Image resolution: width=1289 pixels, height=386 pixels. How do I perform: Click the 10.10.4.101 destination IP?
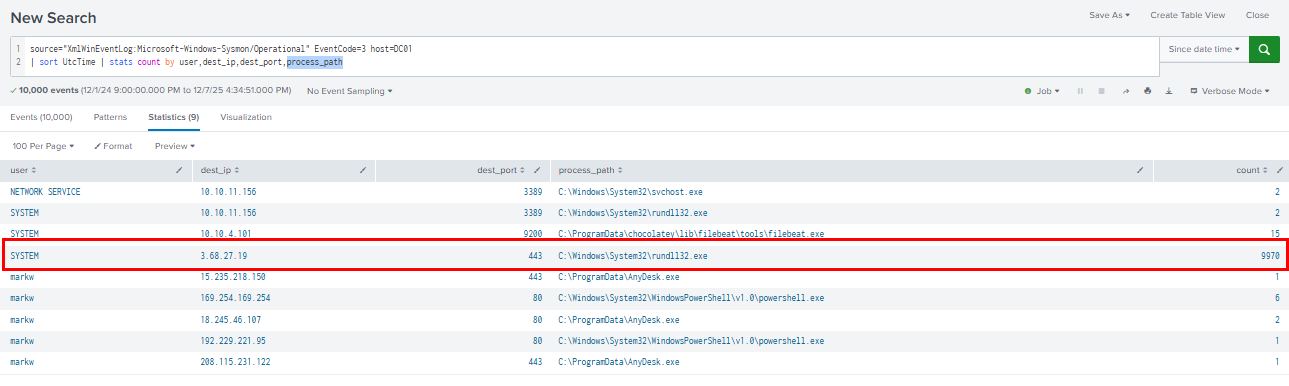coord(226,234)
